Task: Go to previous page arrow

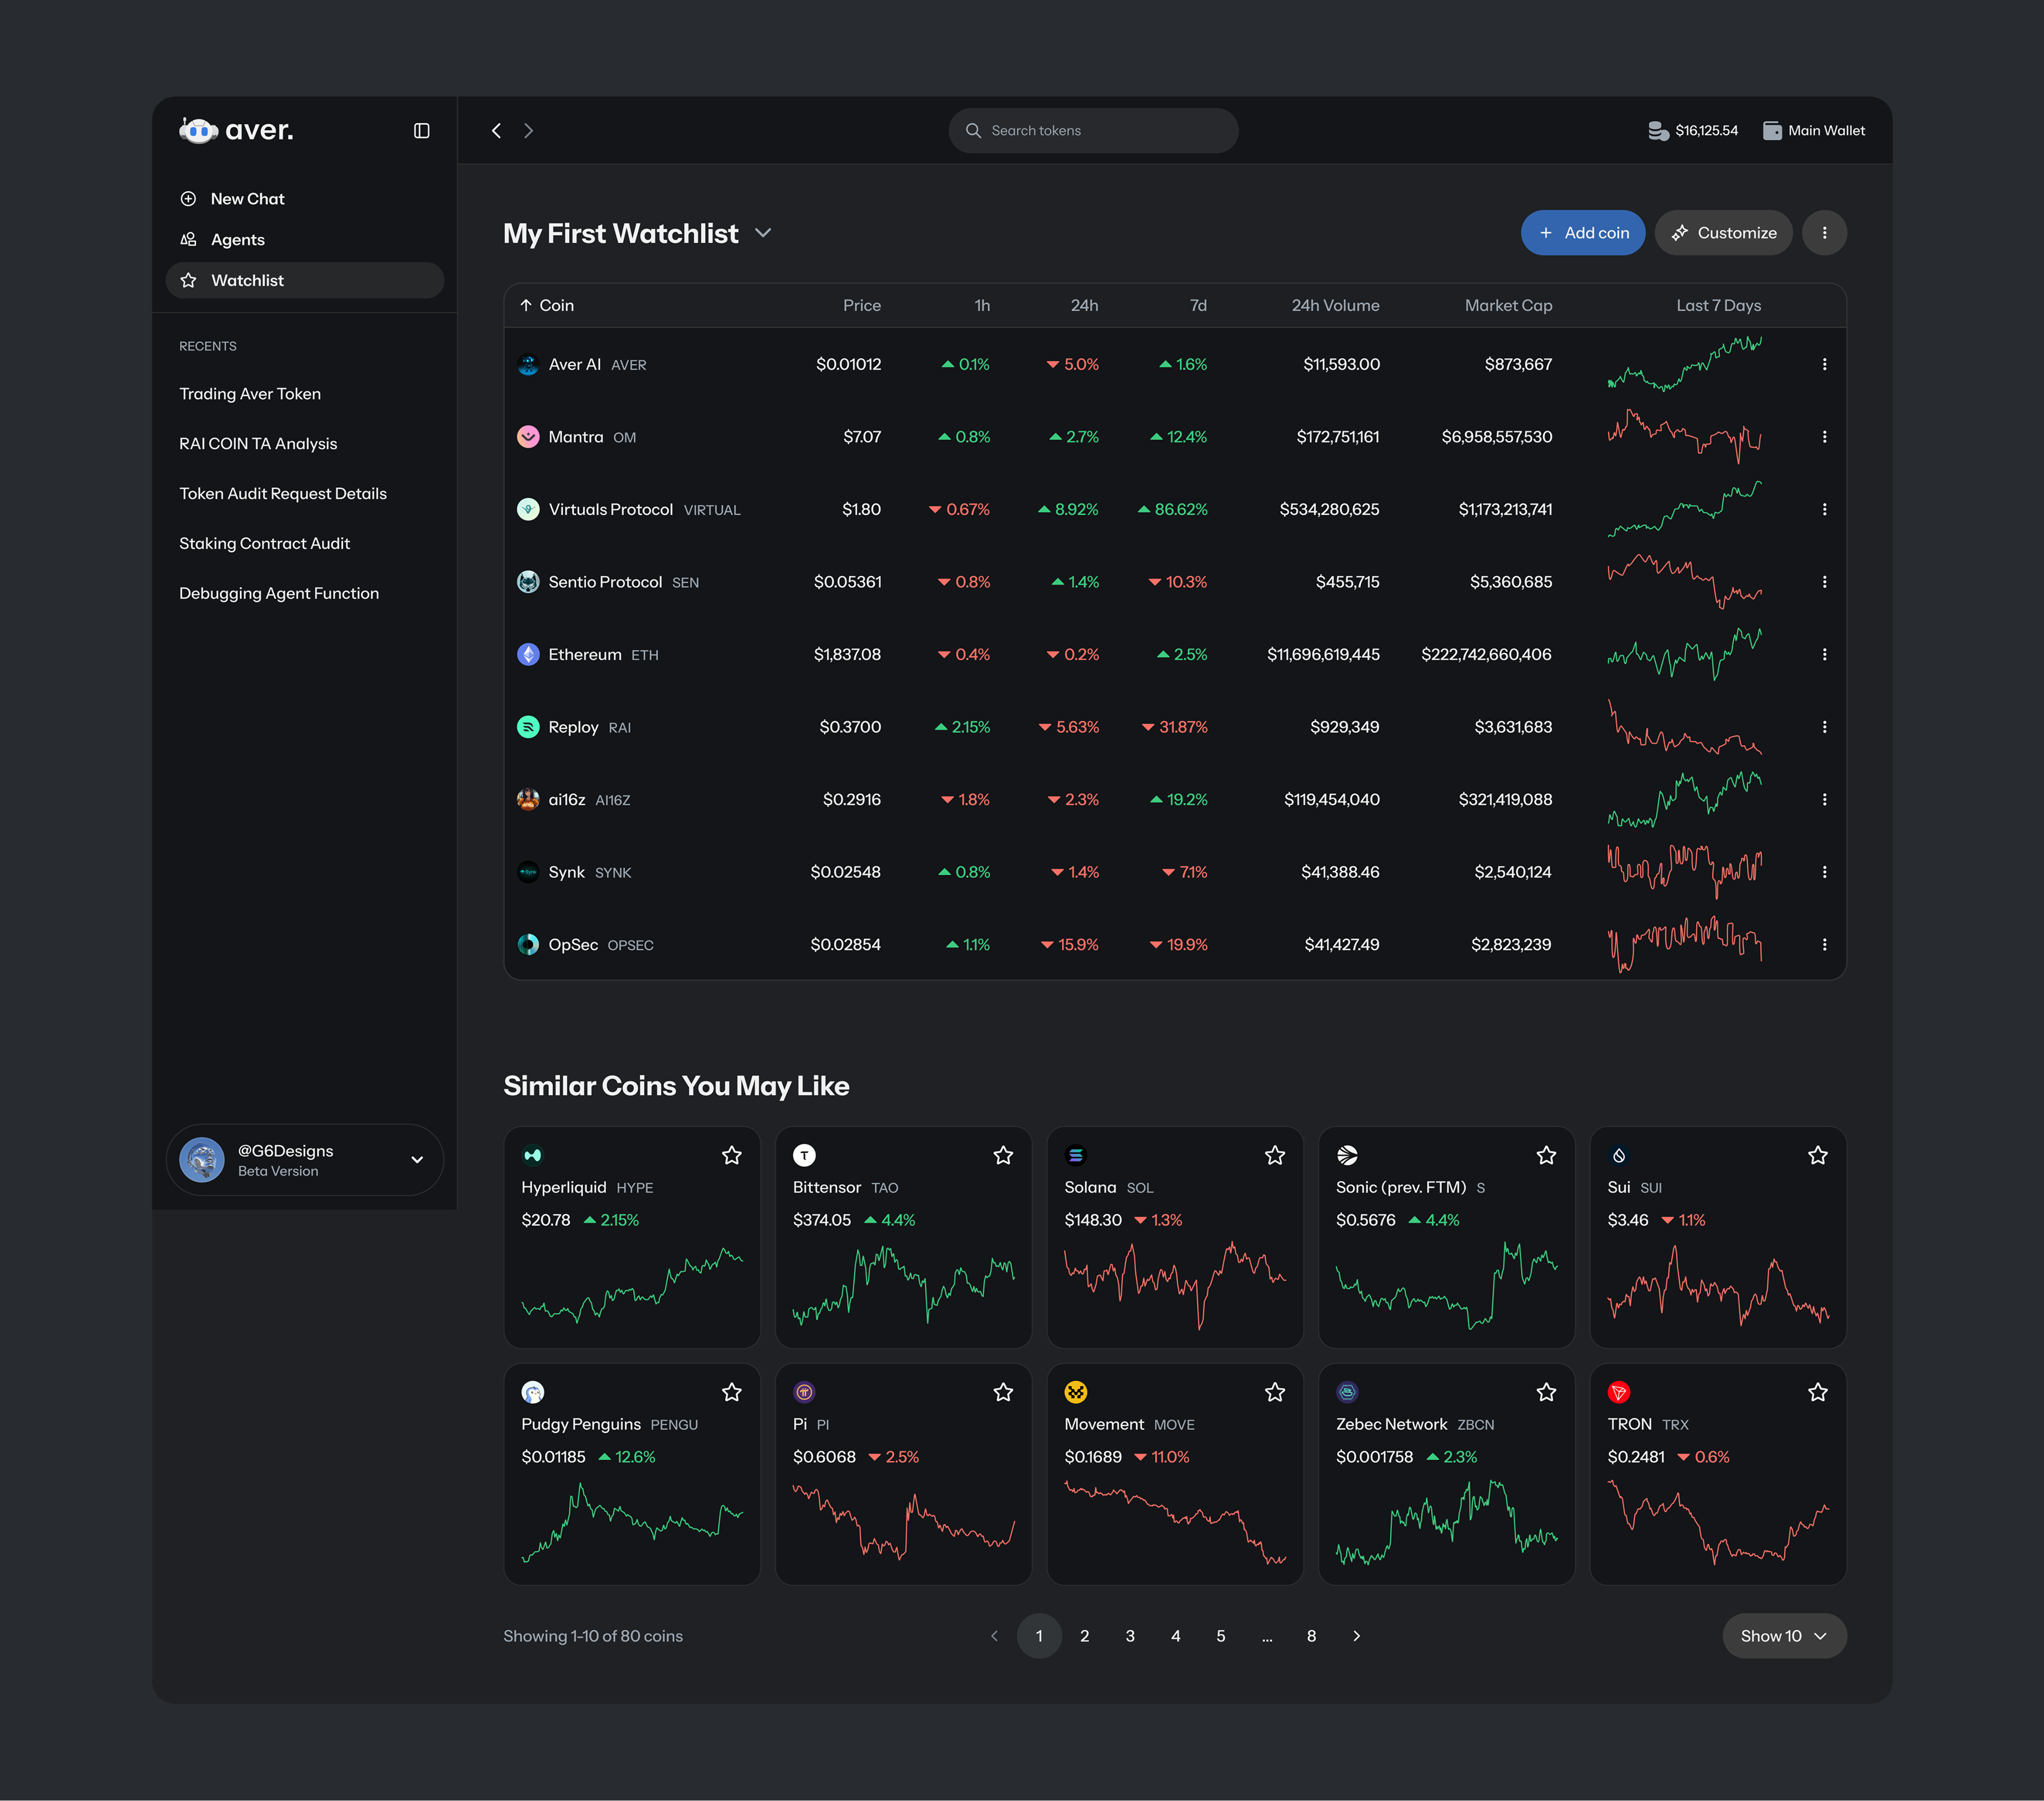Action: pyautogui.click(x=994, y=1636)
